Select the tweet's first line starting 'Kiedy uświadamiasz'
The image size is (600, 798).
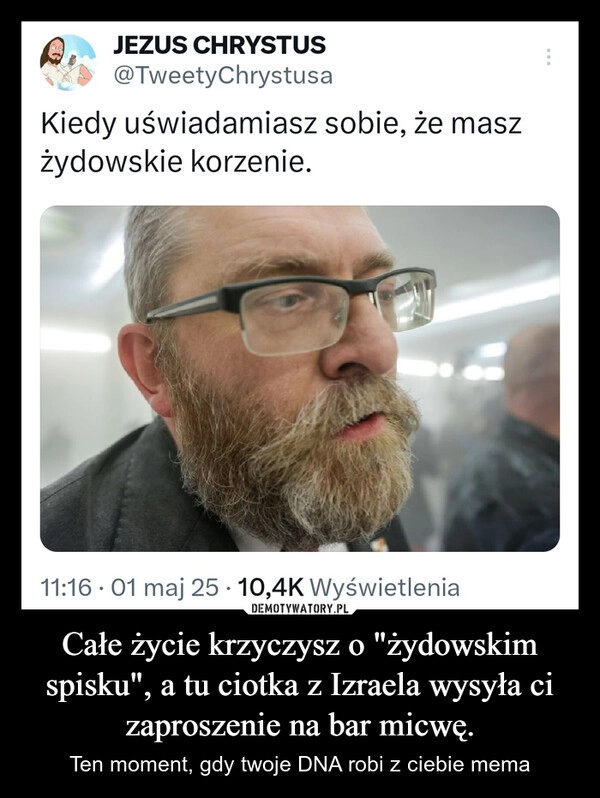point(281,124)
